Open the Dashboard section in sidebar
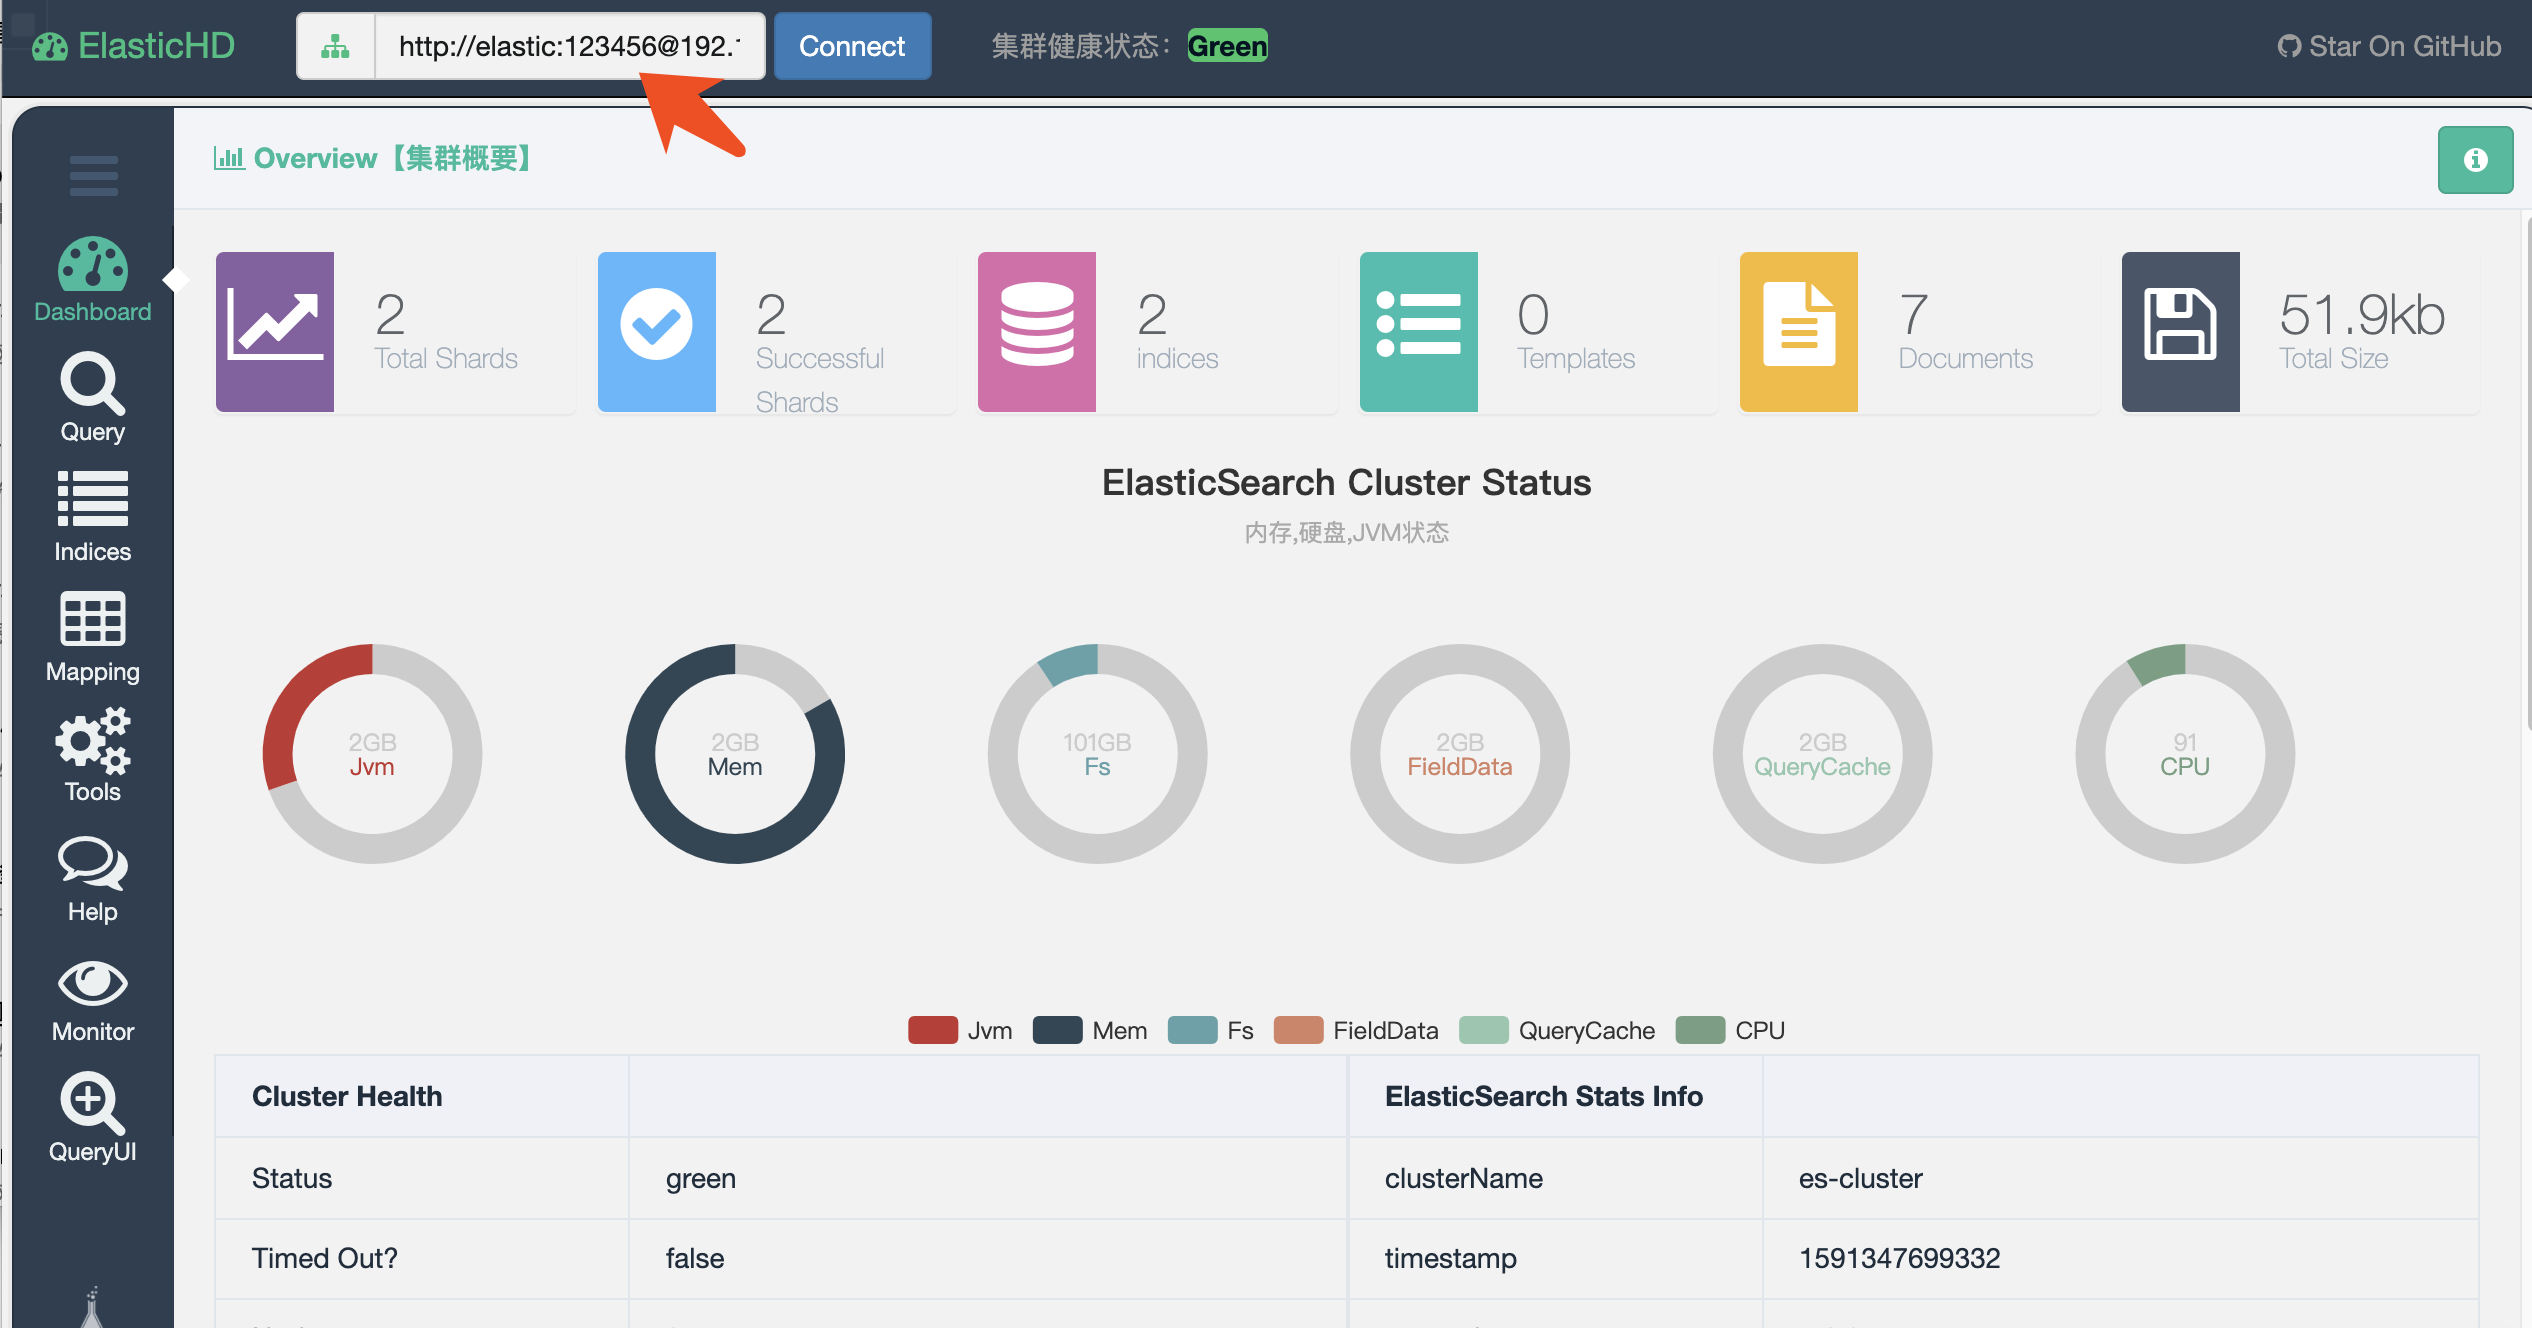 pyautogui.click(x=93, y=280)
